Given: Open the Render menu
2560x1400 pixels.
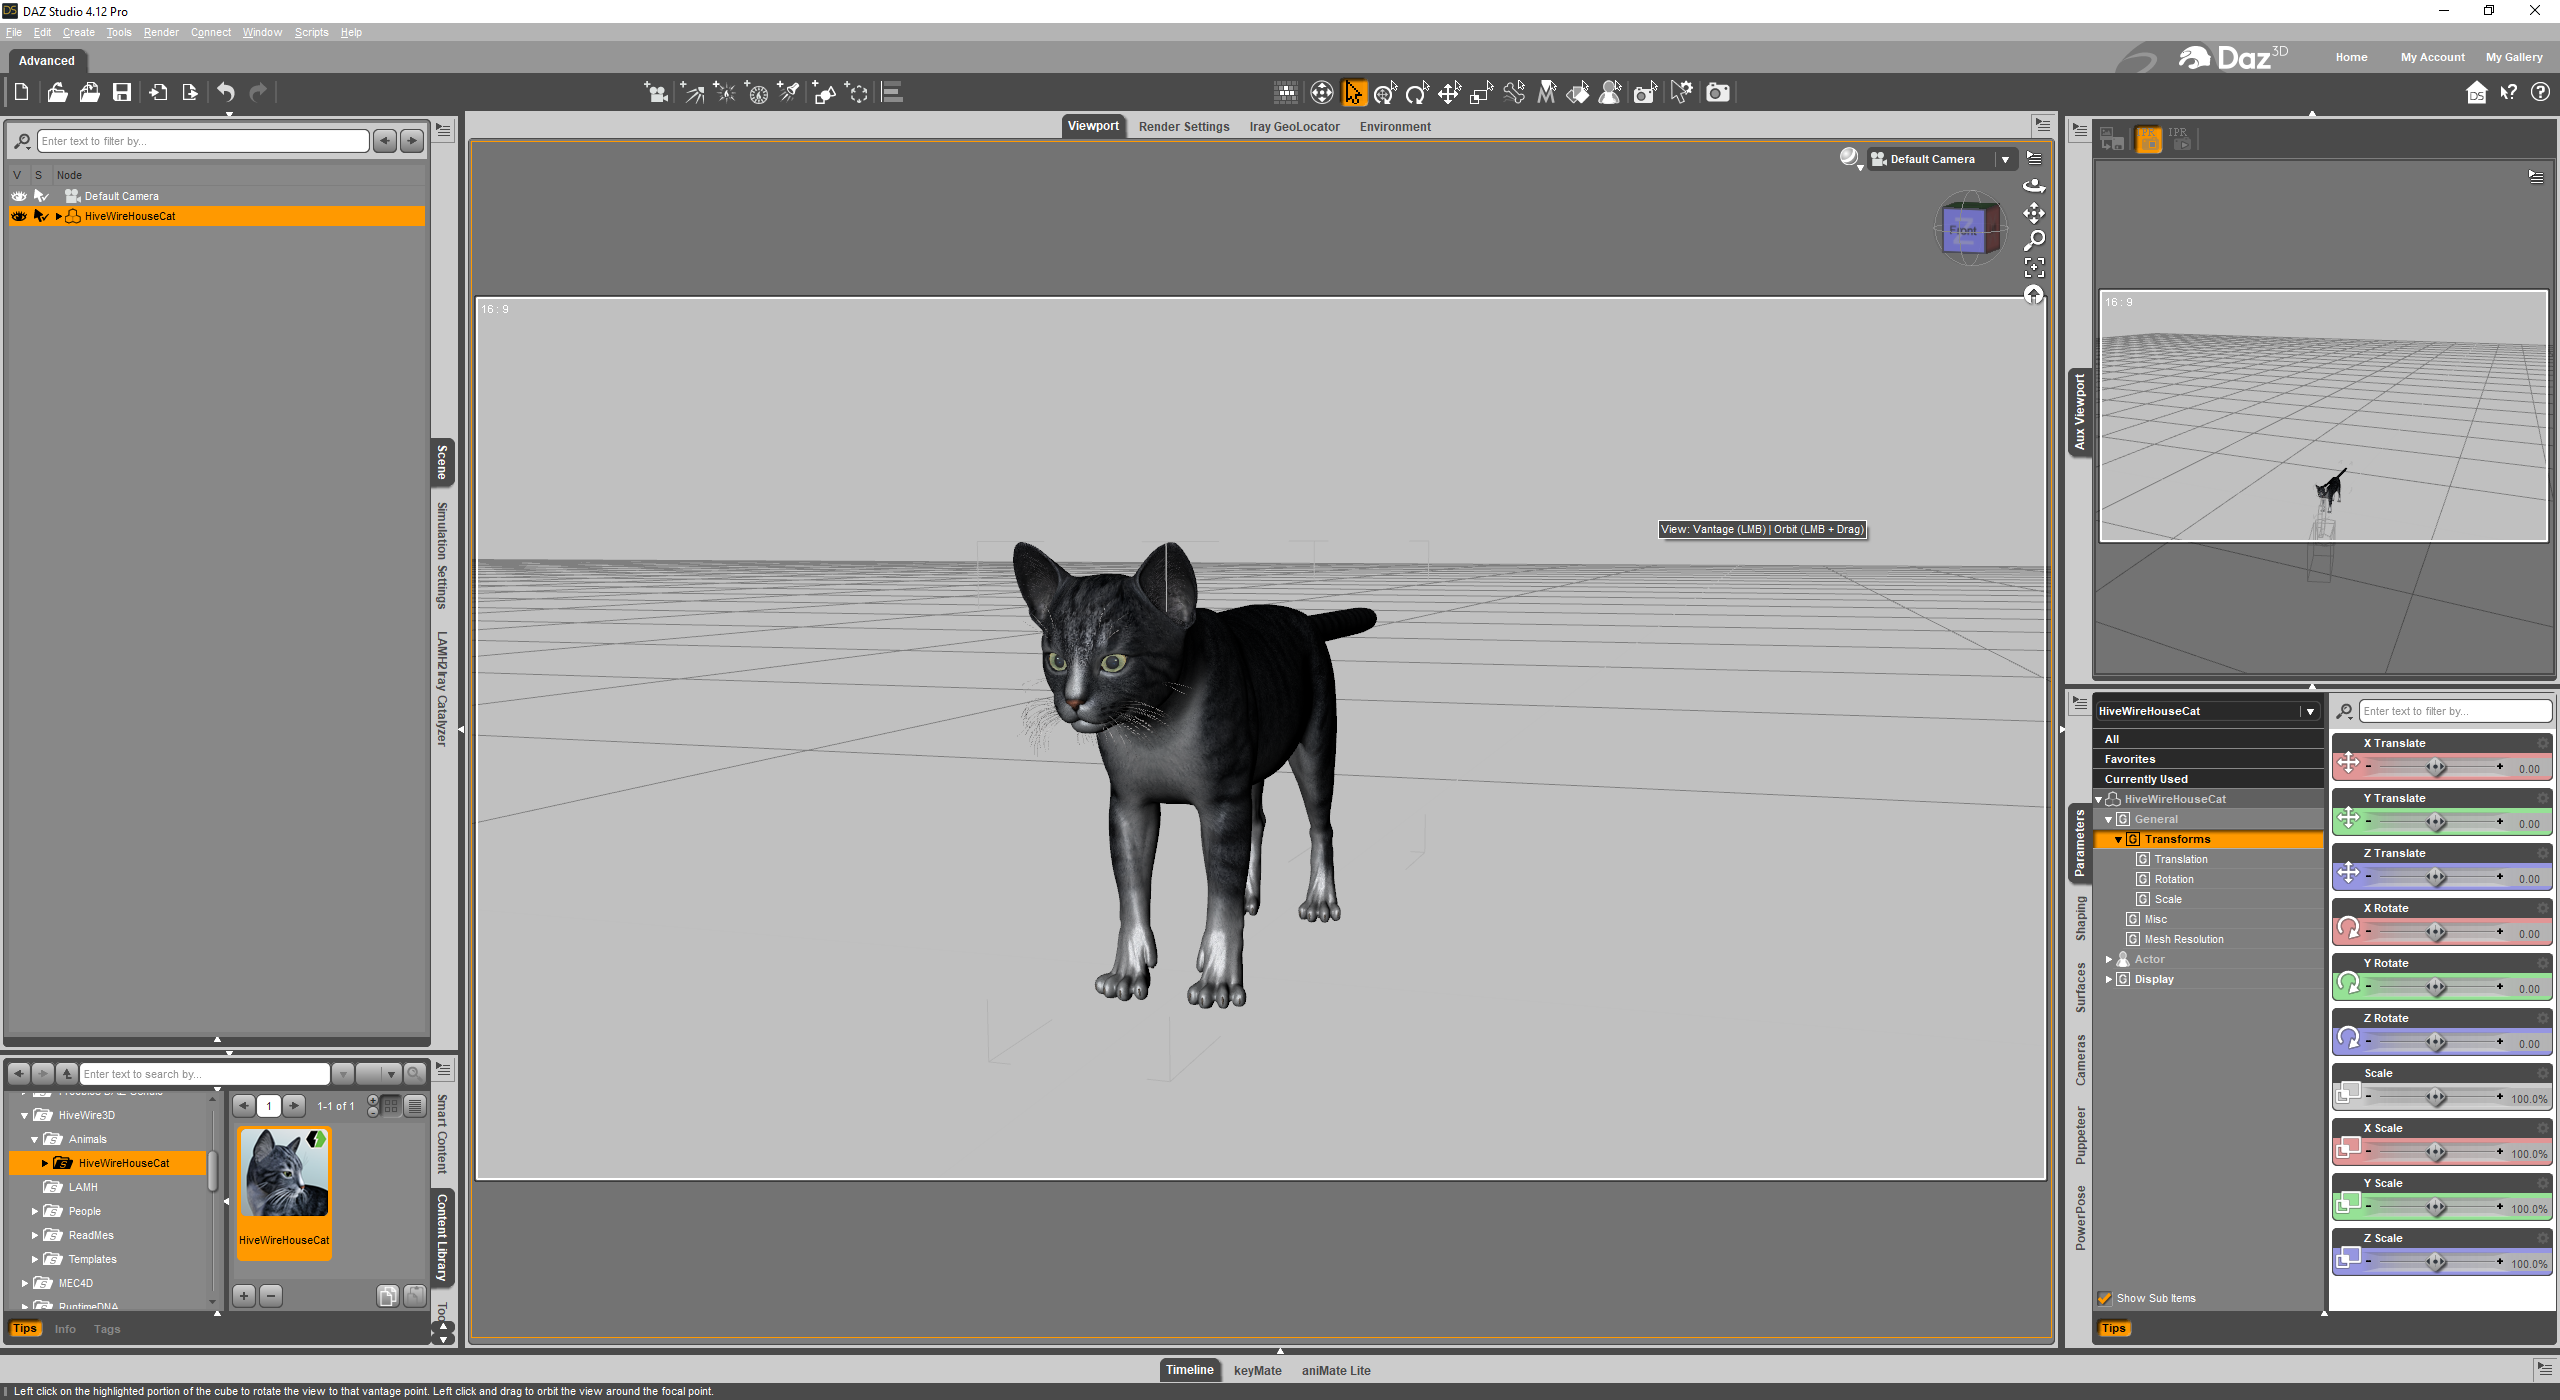Looking at the screenshot, I should coord(160,32).
